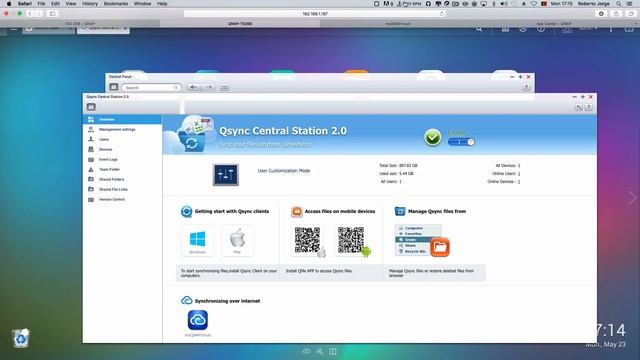Click the Android Qfile QR code
Image resolution: width=640 pixels, height=360 pixels.
(351, 240)
